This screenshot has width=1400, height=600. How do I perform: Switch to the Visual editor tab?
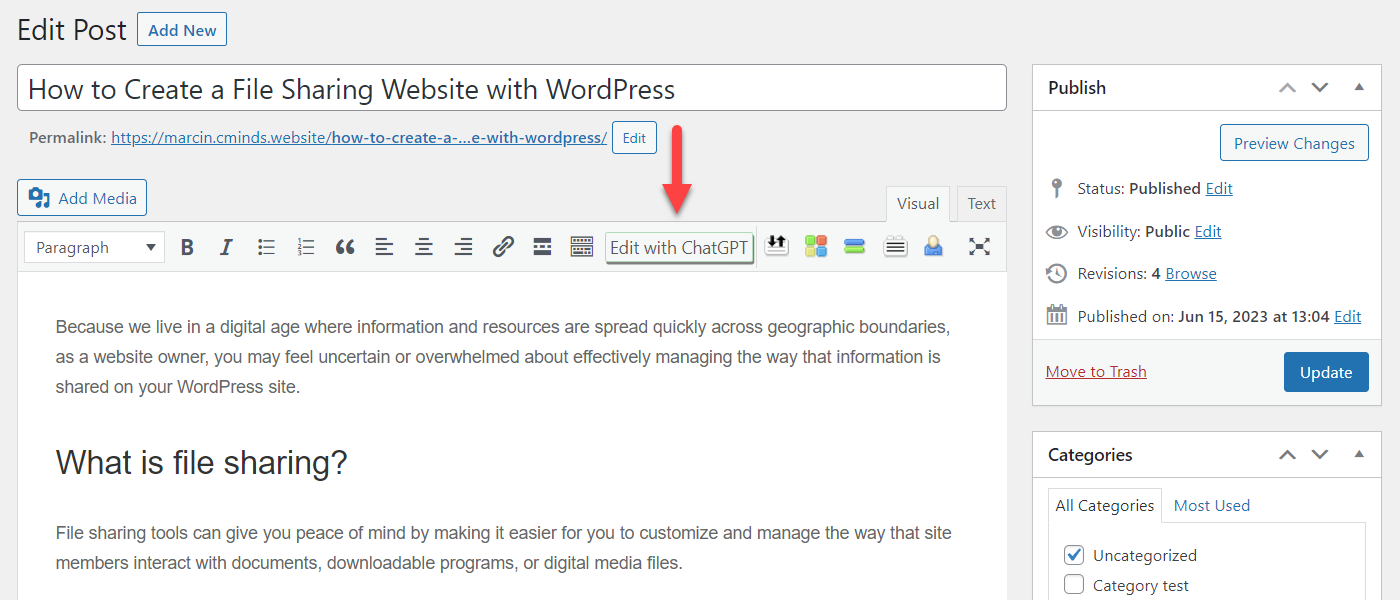(x=918, y=204)
